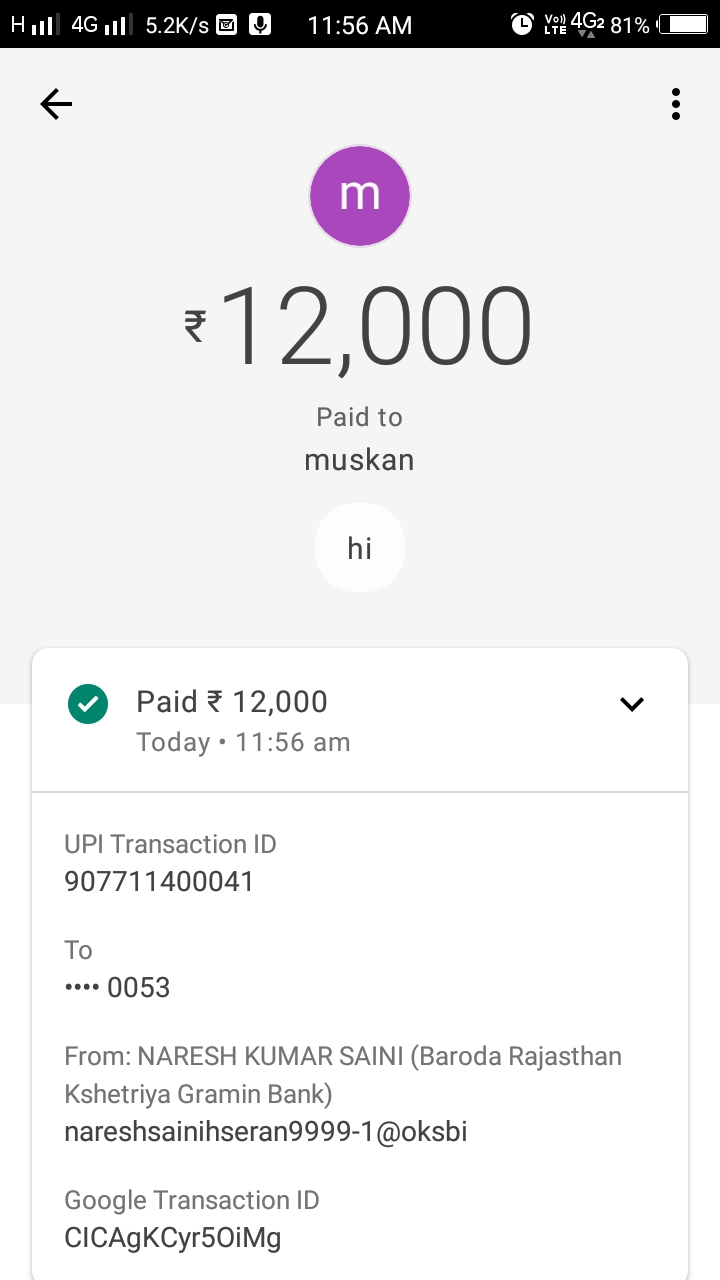The height and width of the screenshot is (1280, 720).
Task: Tap the 'Paid ₹ 12,000' header row
Action: 232,702
